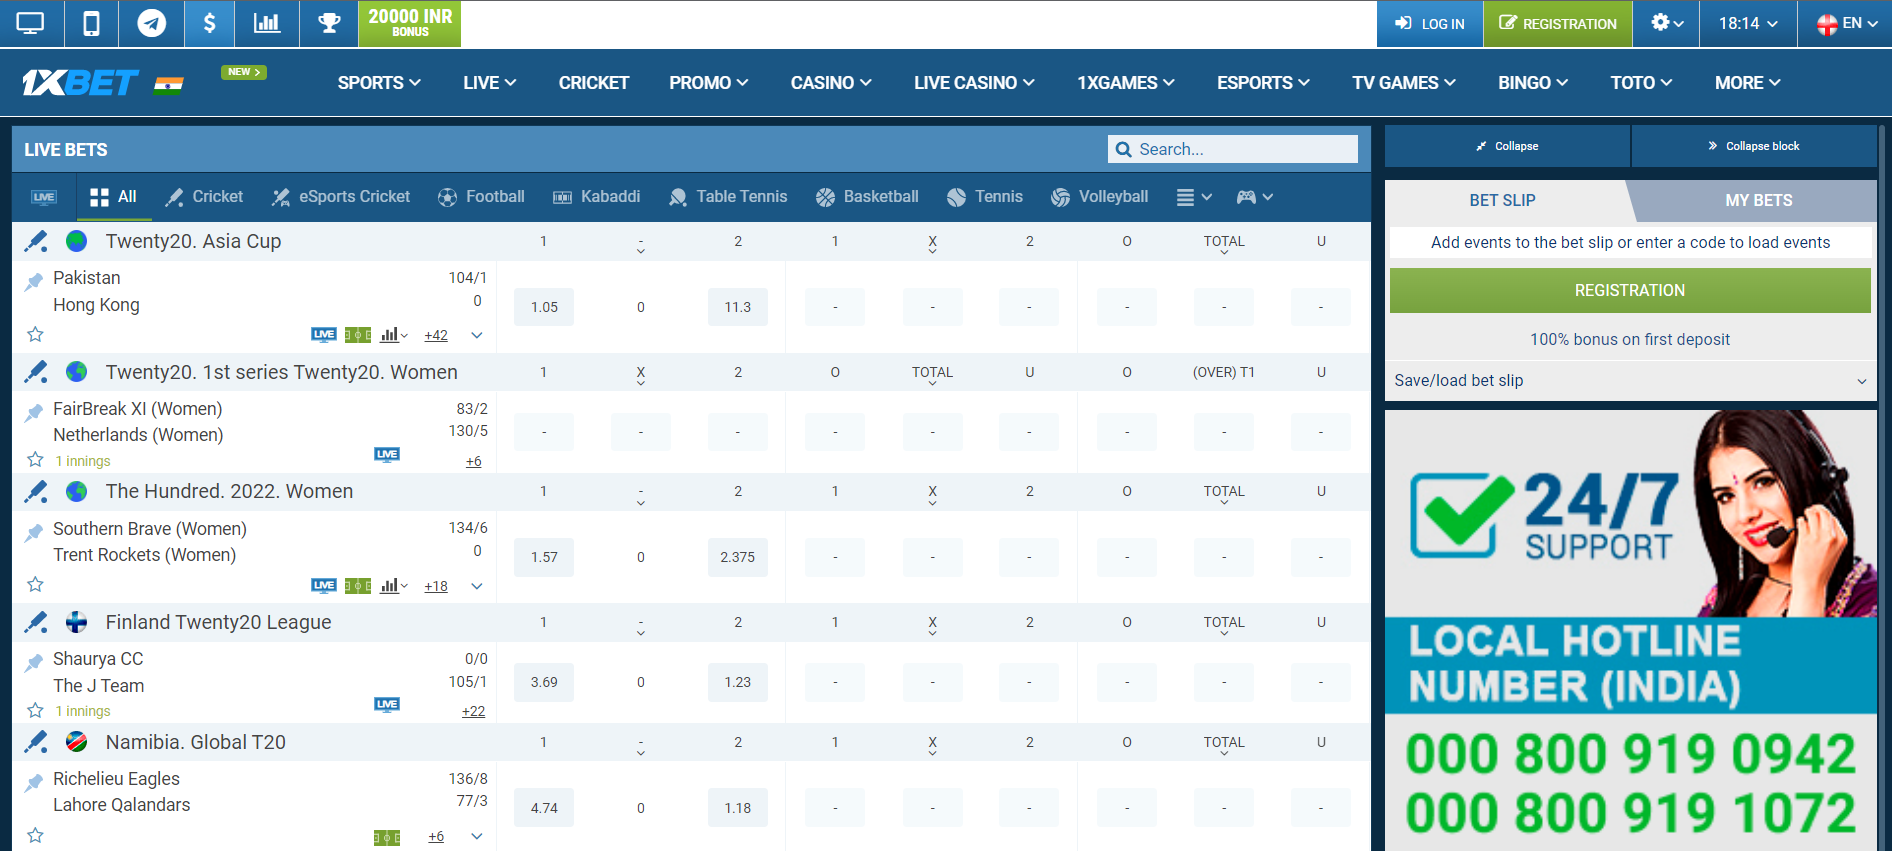This screenshot has height=851, width=1892.
Task: Open the statistics bar chart icon
Action: click(267, 23)
